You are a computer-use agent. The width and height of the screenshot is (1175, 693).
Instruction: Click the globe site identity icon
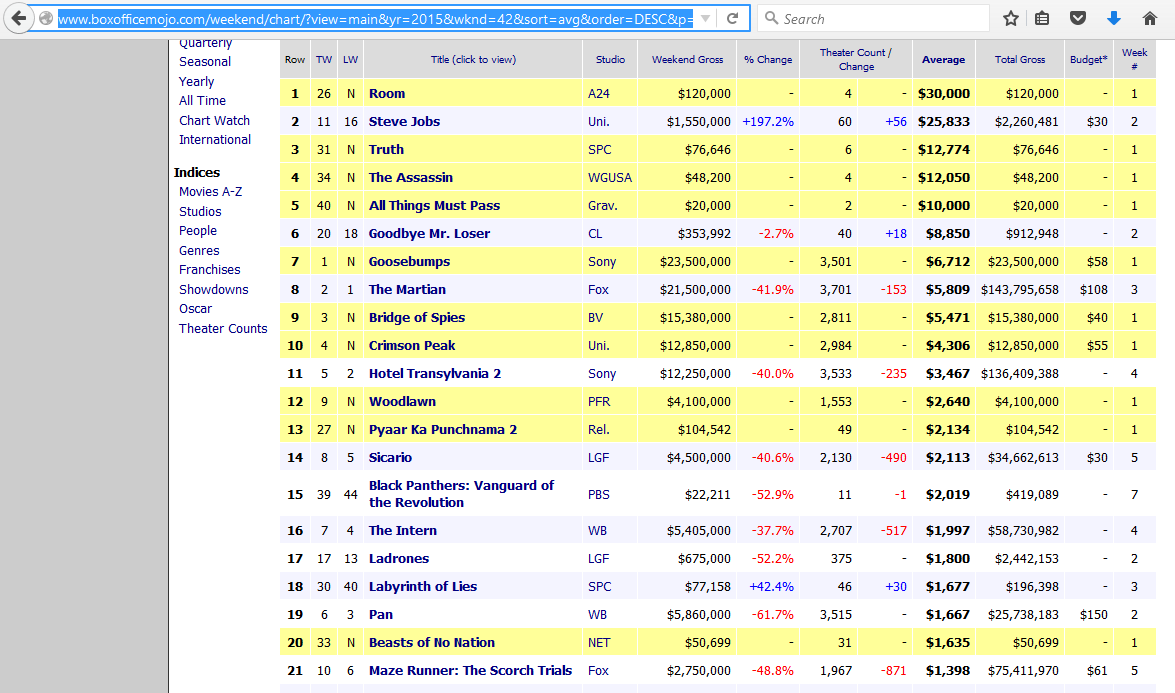pyautogui.click(x=46, y=18)
